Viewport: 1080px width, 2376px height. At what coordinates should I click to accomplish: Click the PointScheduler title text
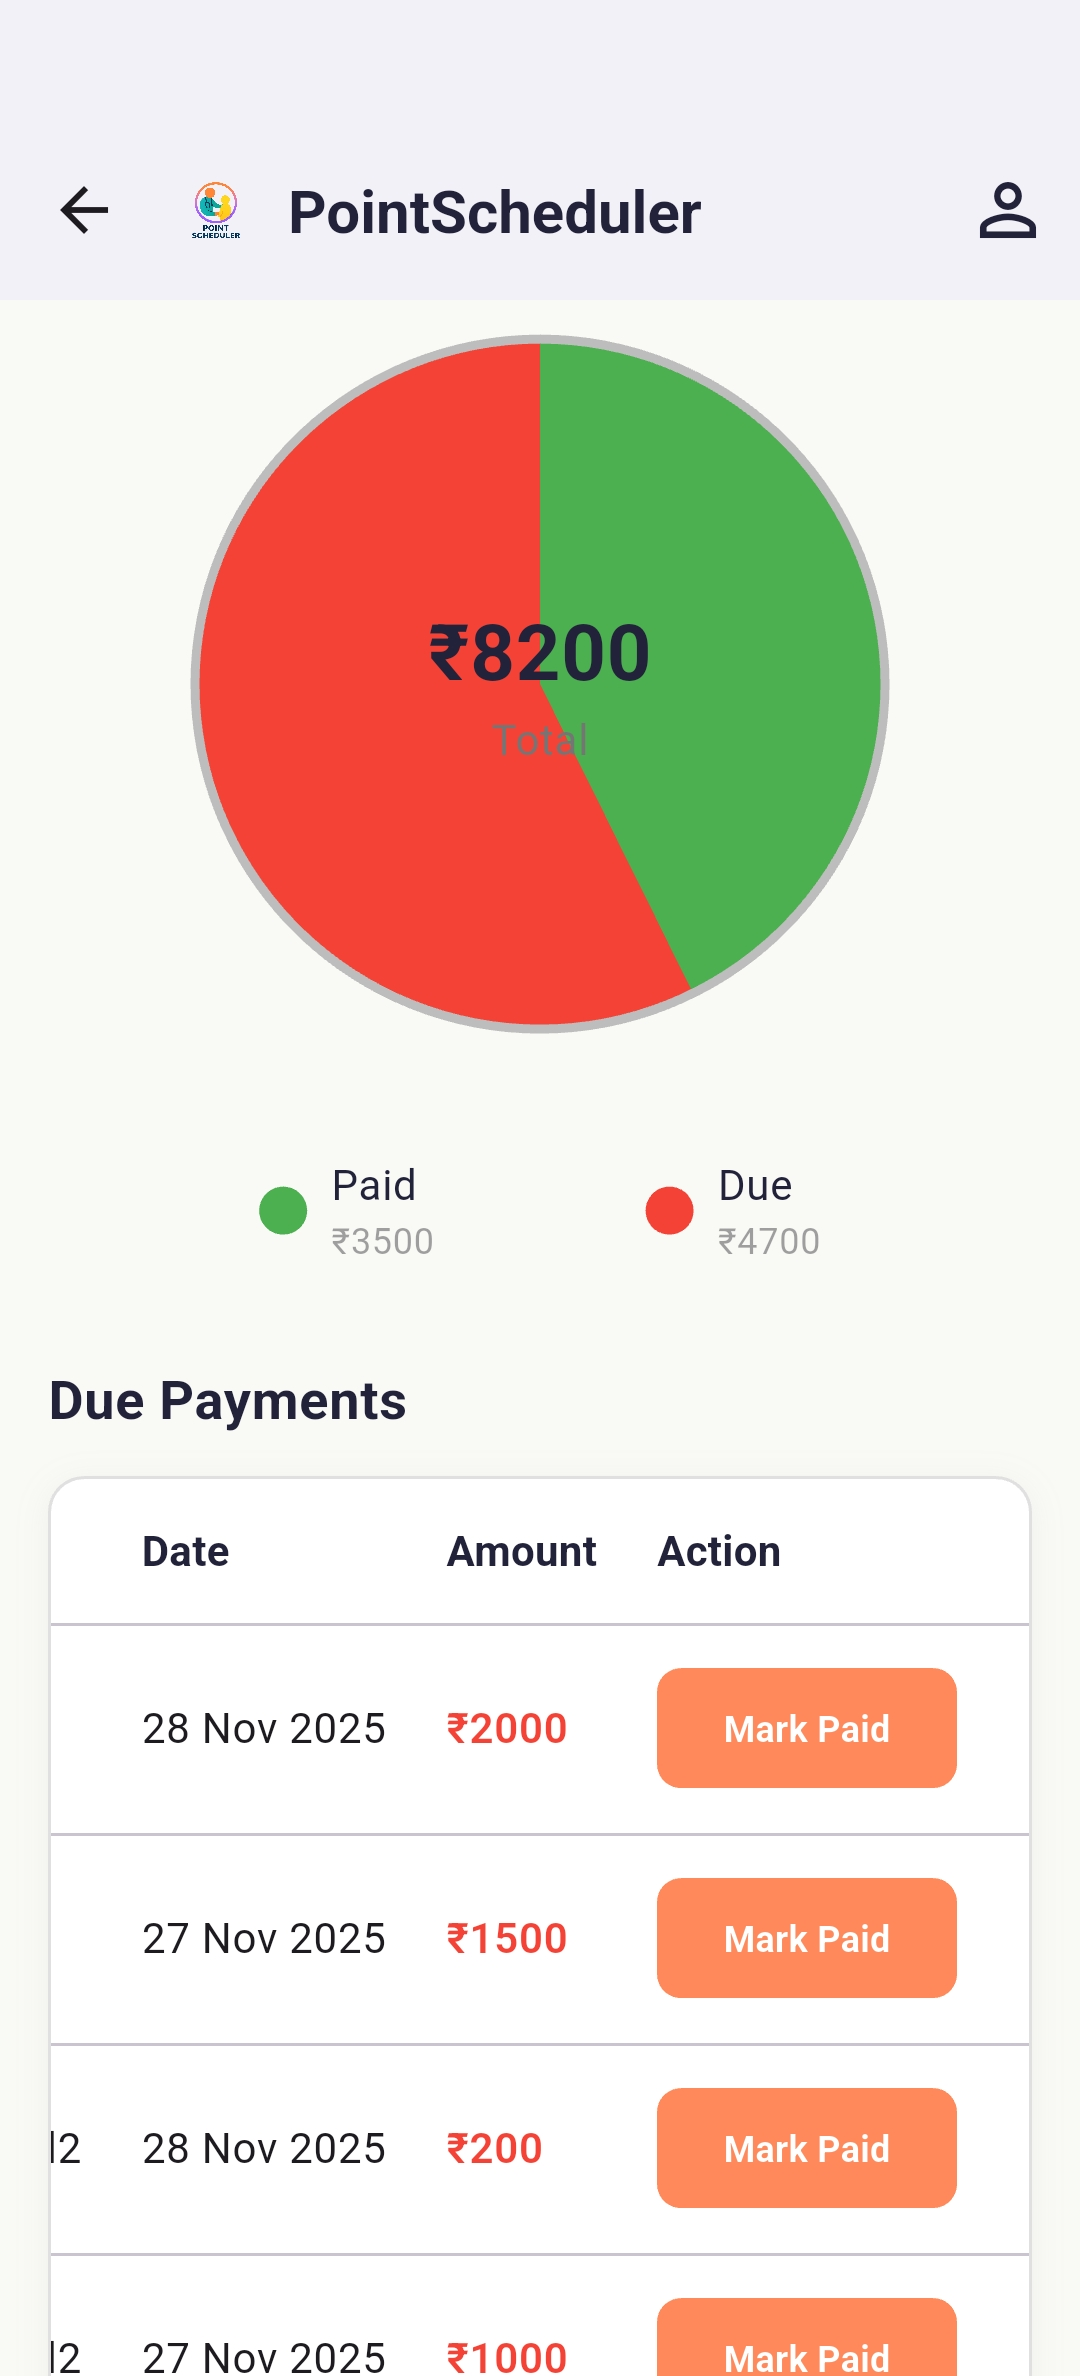click(x=495, y=213)
